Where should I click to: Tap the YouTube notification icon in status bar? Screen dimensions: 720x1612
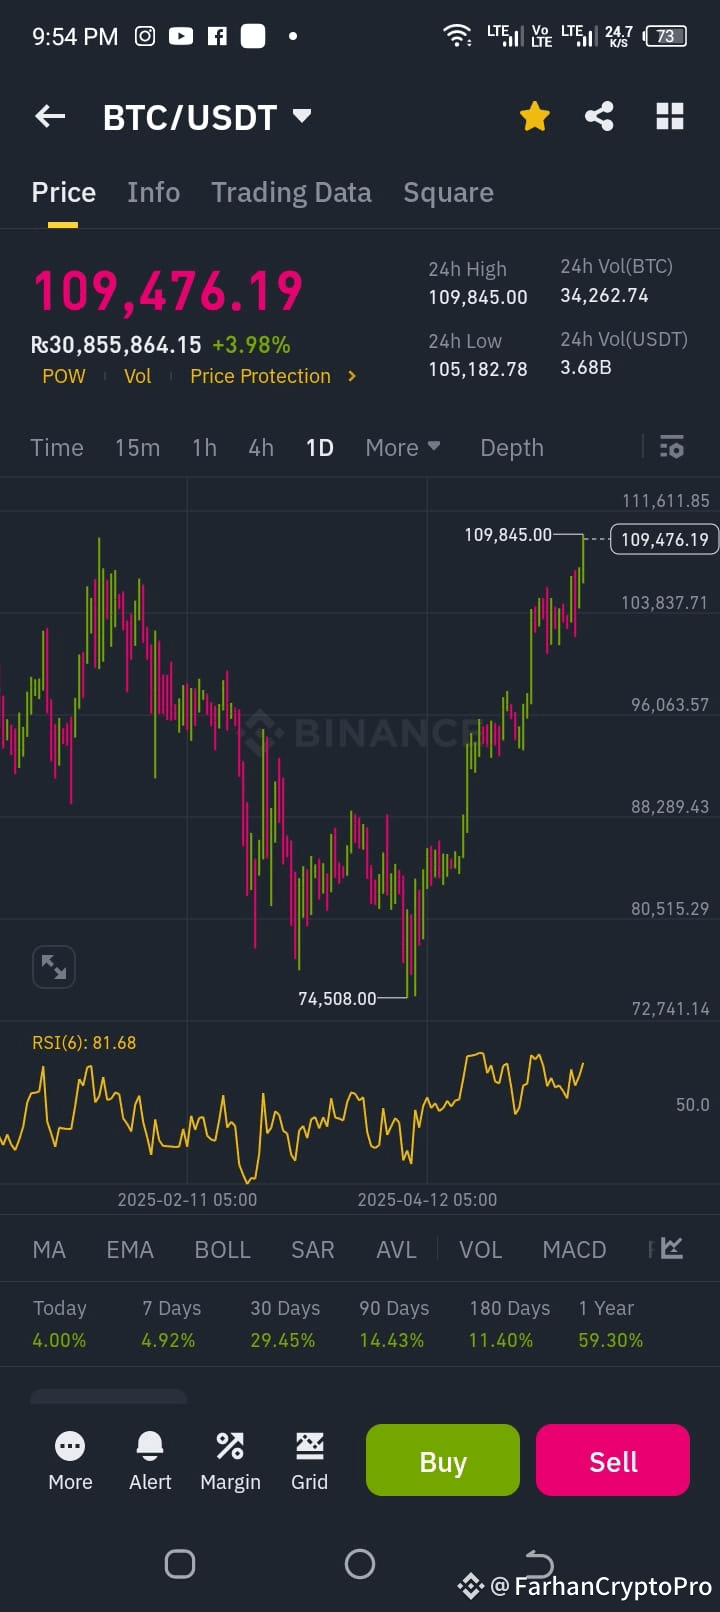click(x=181, y=36)
